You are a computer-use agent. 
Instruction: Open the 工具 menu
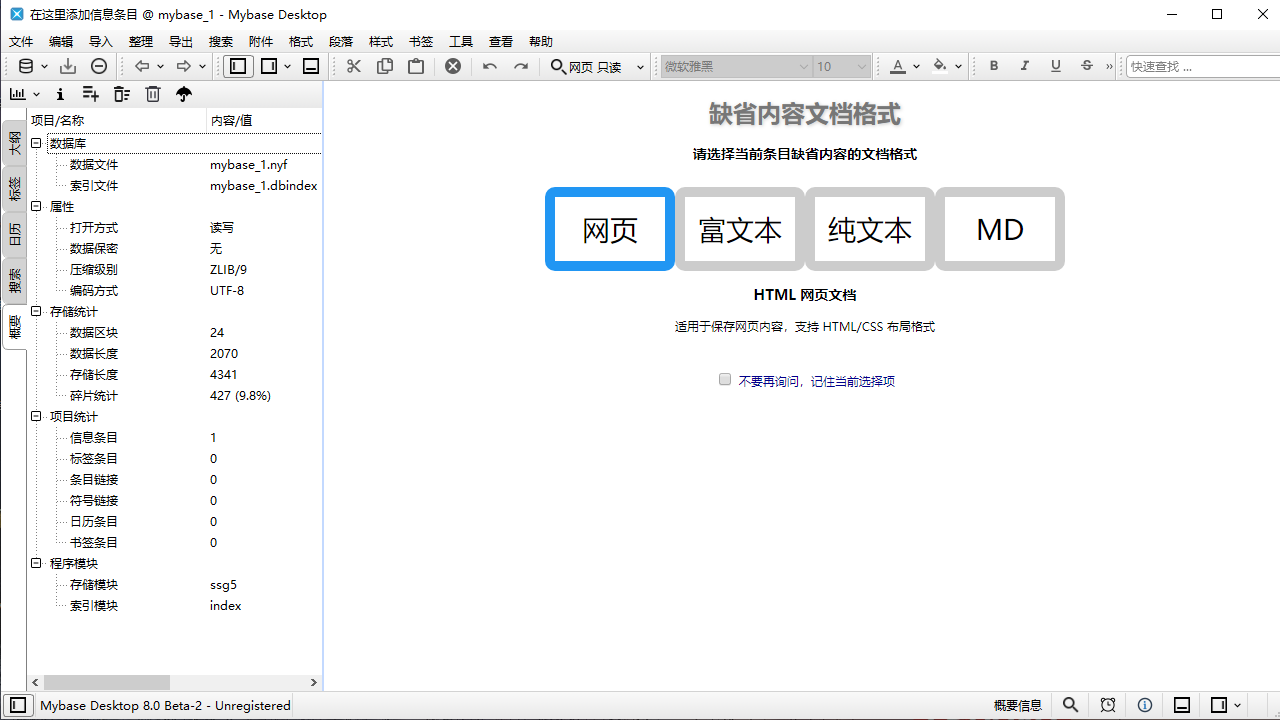point(460,41)
